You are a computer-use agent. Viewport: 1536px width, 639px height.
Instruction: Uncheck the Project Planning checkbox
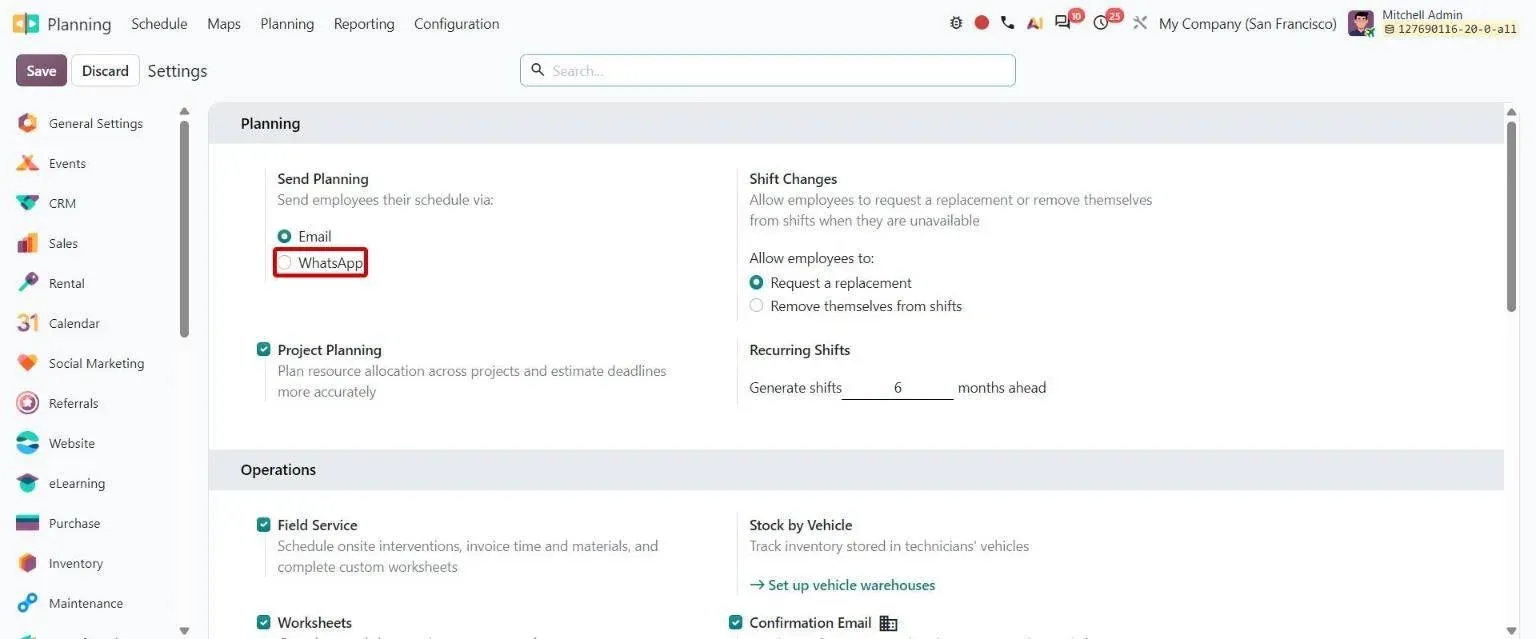[264, 350]
